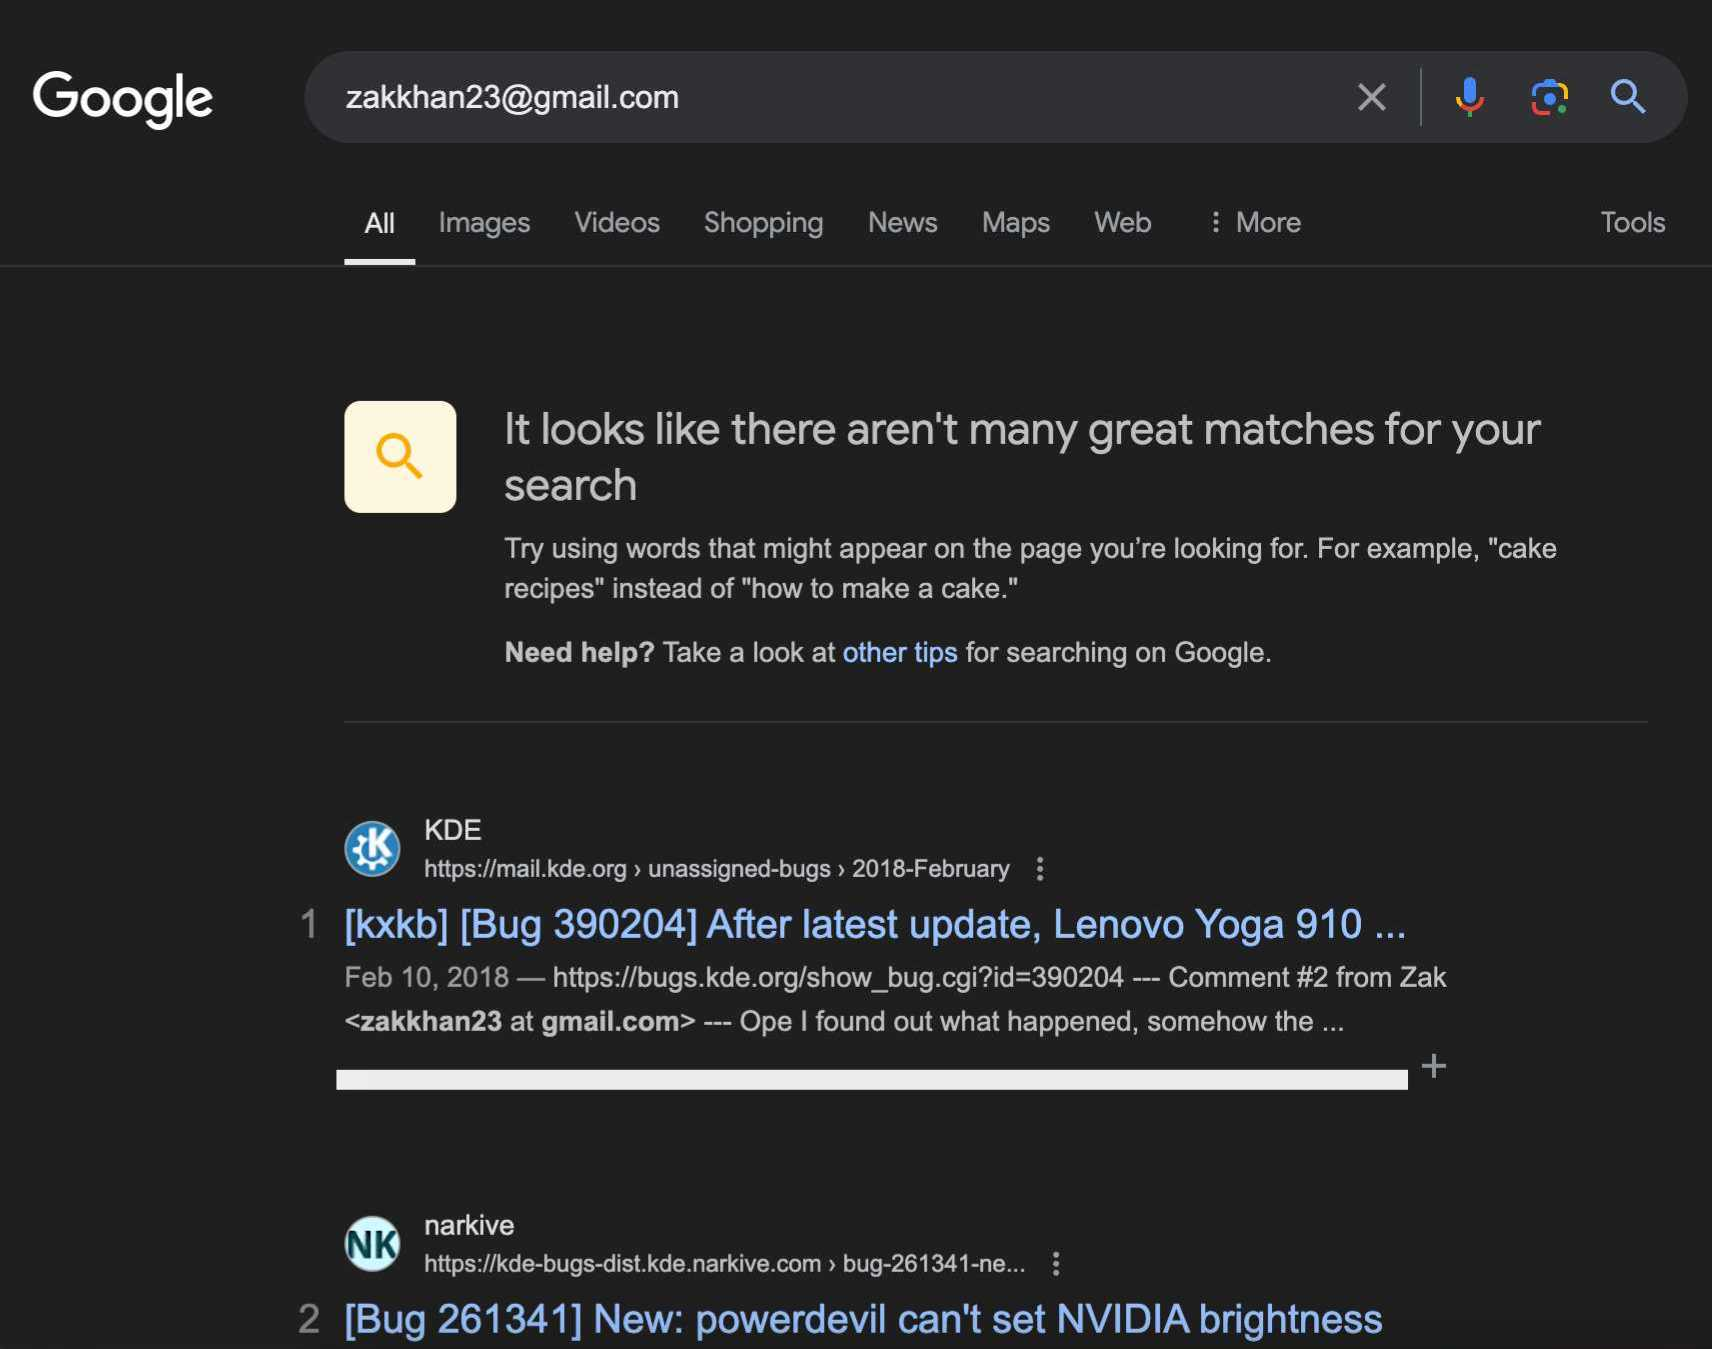The image size is (1712, 1349).
Task: Open Google Lens image search
Action: pyautogui.click(x=1548, y=97)
